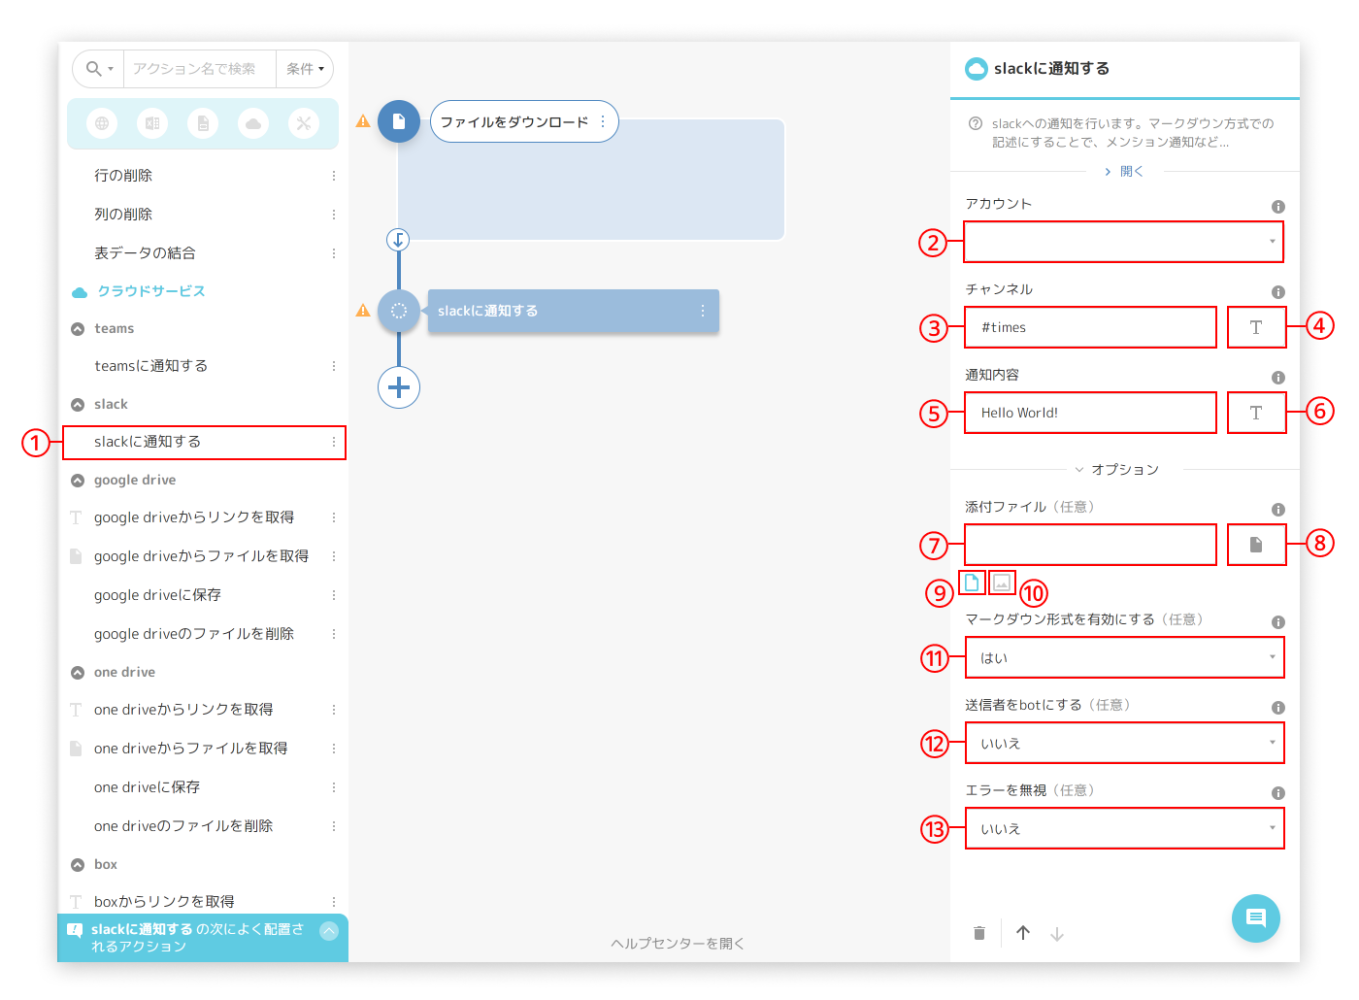This screenshot has width=1359, height=1000.
Task: Select the cloud service category icon
Action: pyautogui.click(x=253, y=123)
